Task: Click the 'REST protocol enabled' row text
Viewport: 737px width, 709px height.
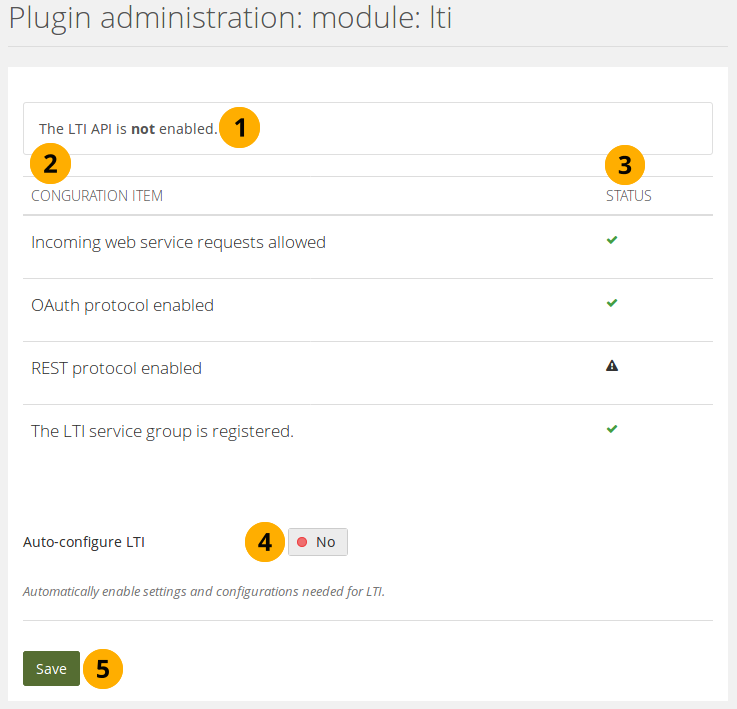Action: (x=116, y=368)
